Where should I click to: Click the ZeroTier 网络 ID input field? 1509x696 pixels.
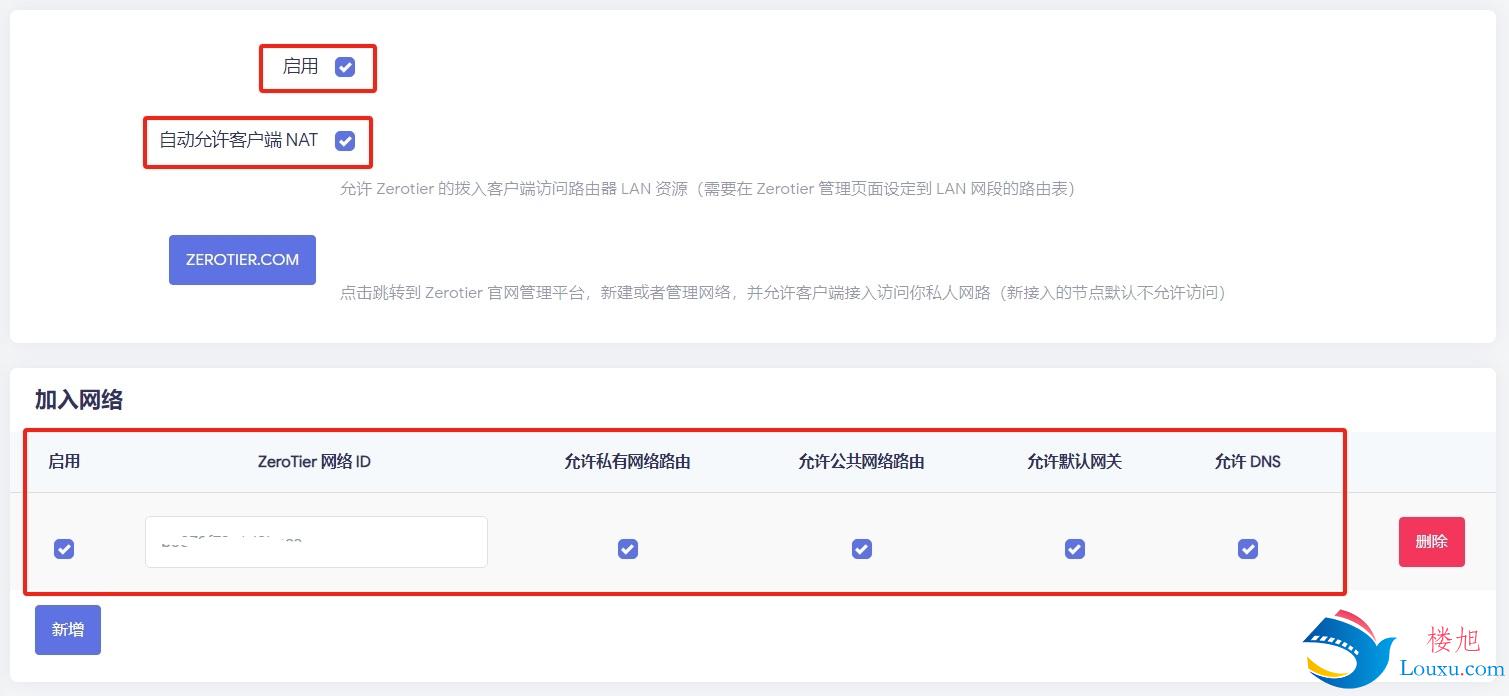click(x=316, y=542)
